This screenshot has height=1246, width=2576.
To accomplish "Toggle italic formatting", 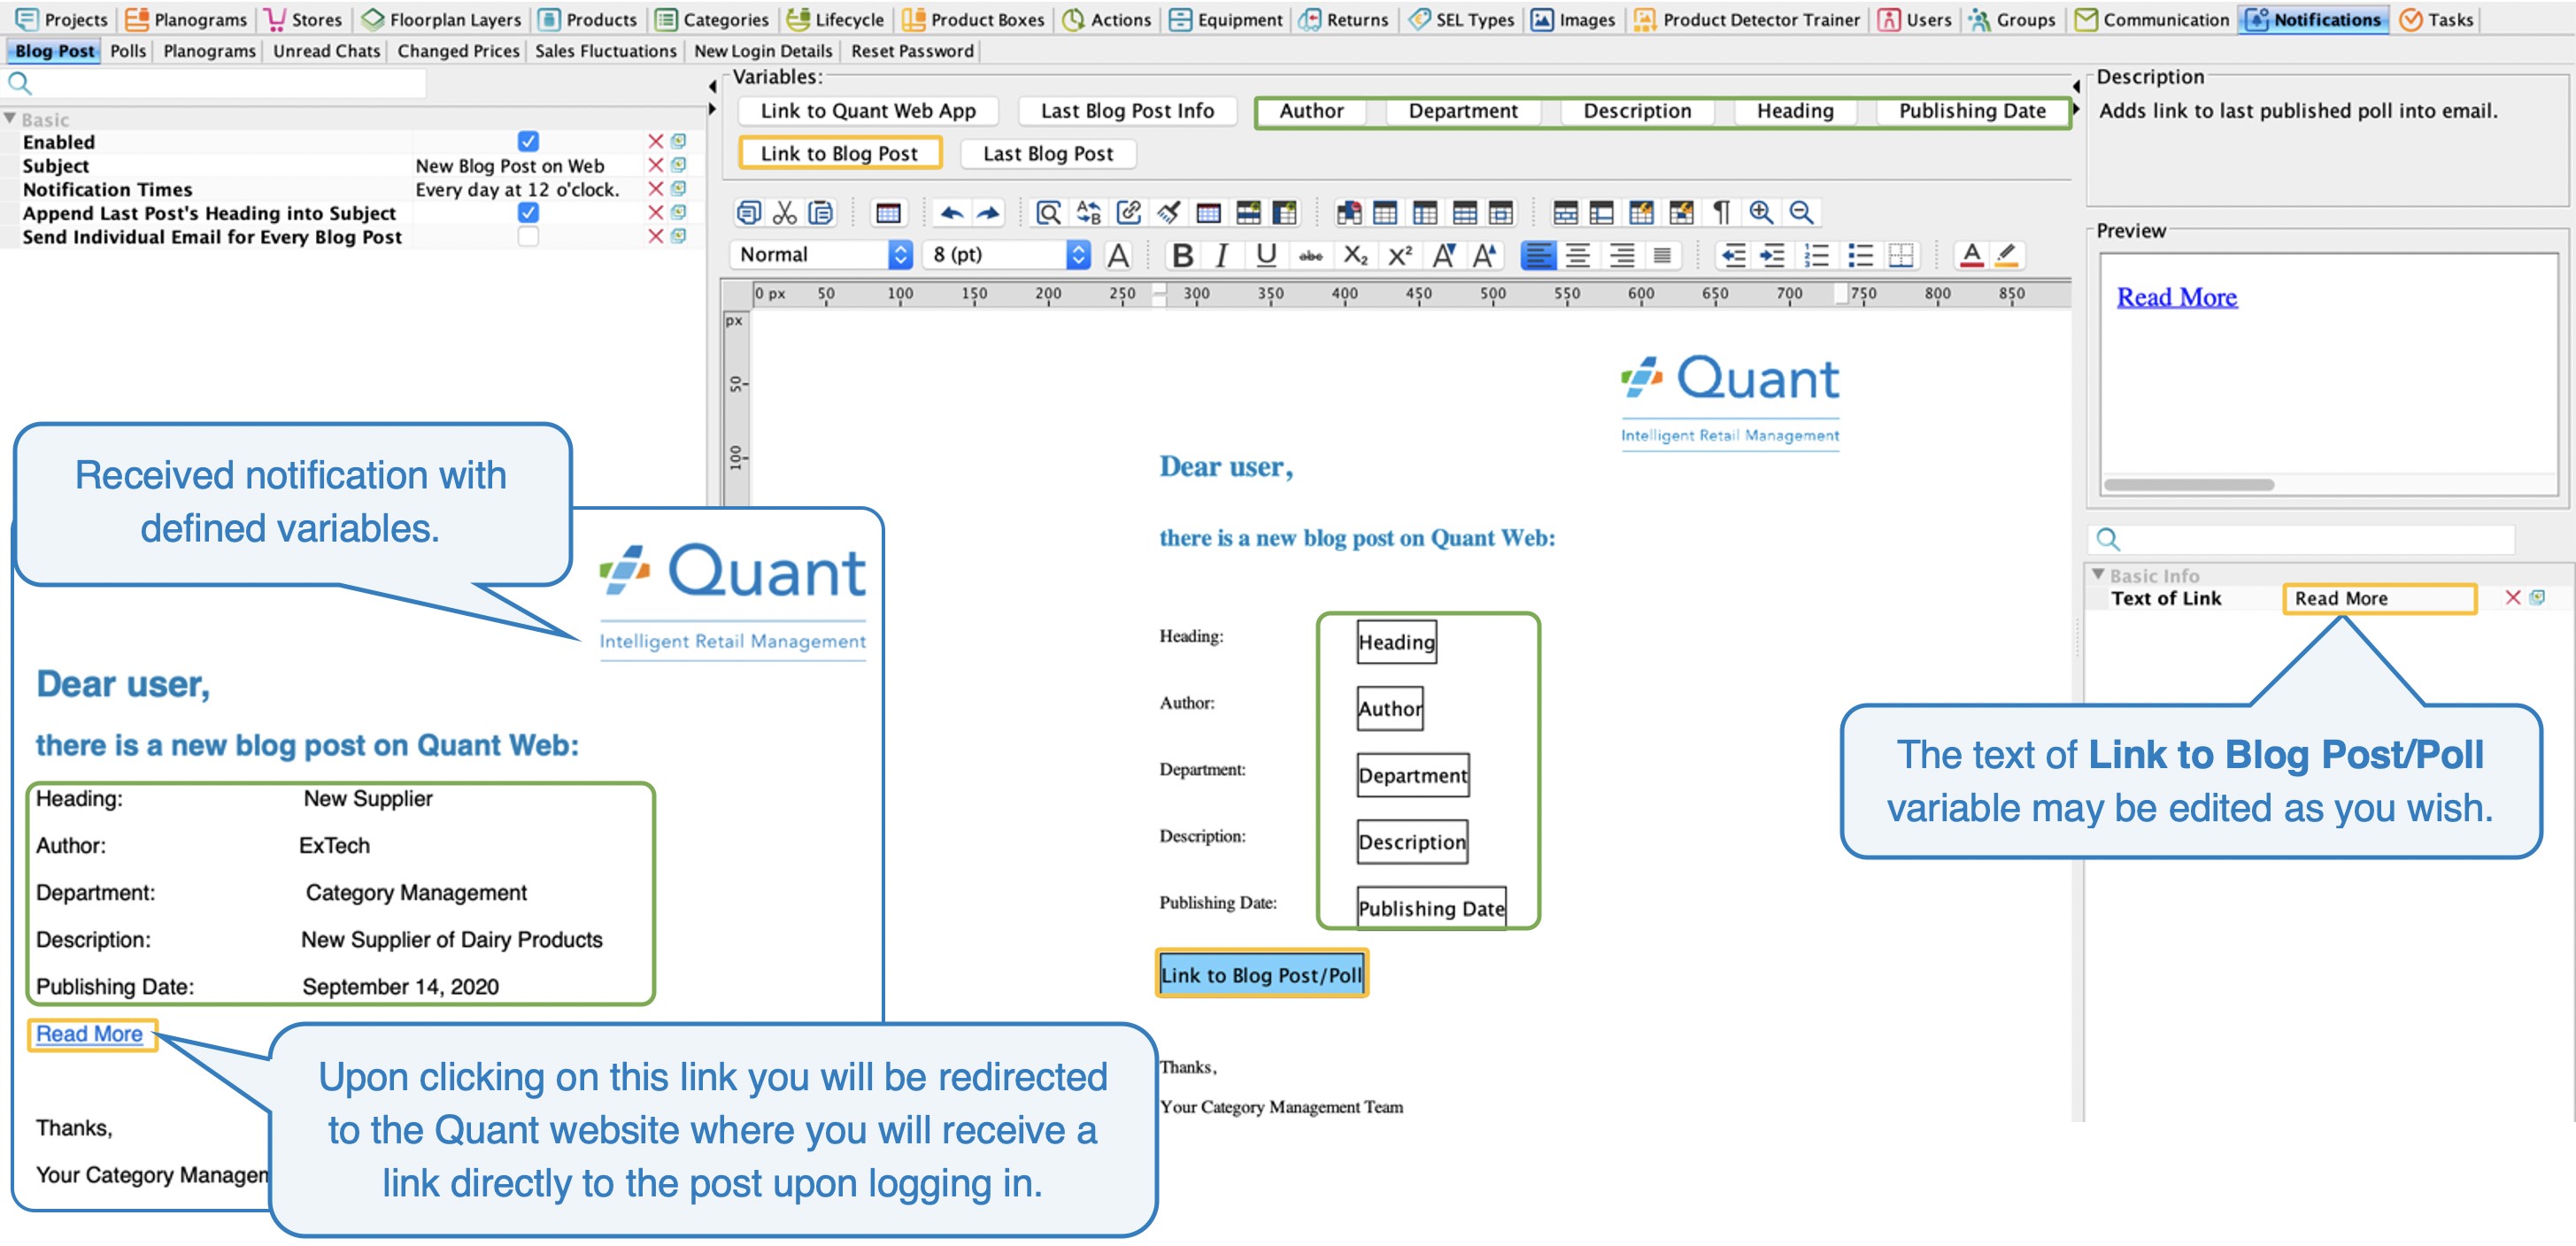I will click(x=1222, y=256).
